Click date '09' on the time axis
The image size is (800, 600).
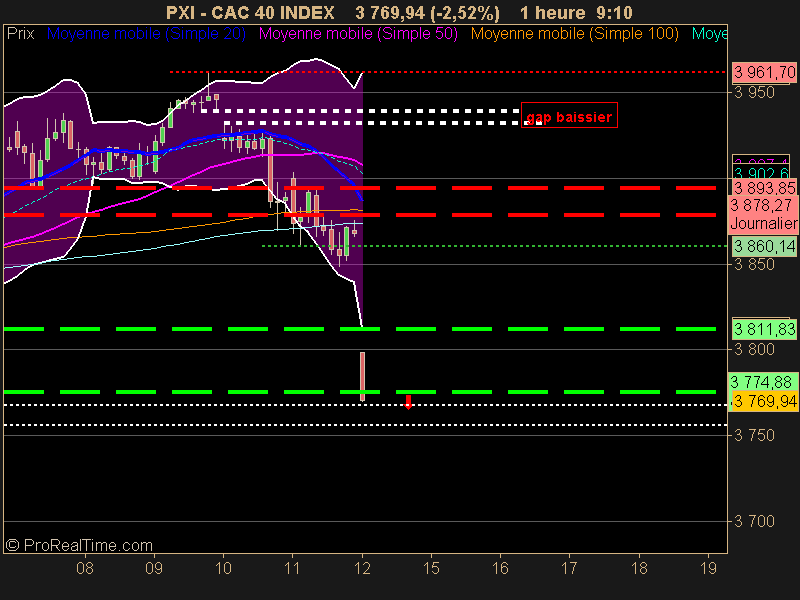pyautogui.click(x=154, y=568)
